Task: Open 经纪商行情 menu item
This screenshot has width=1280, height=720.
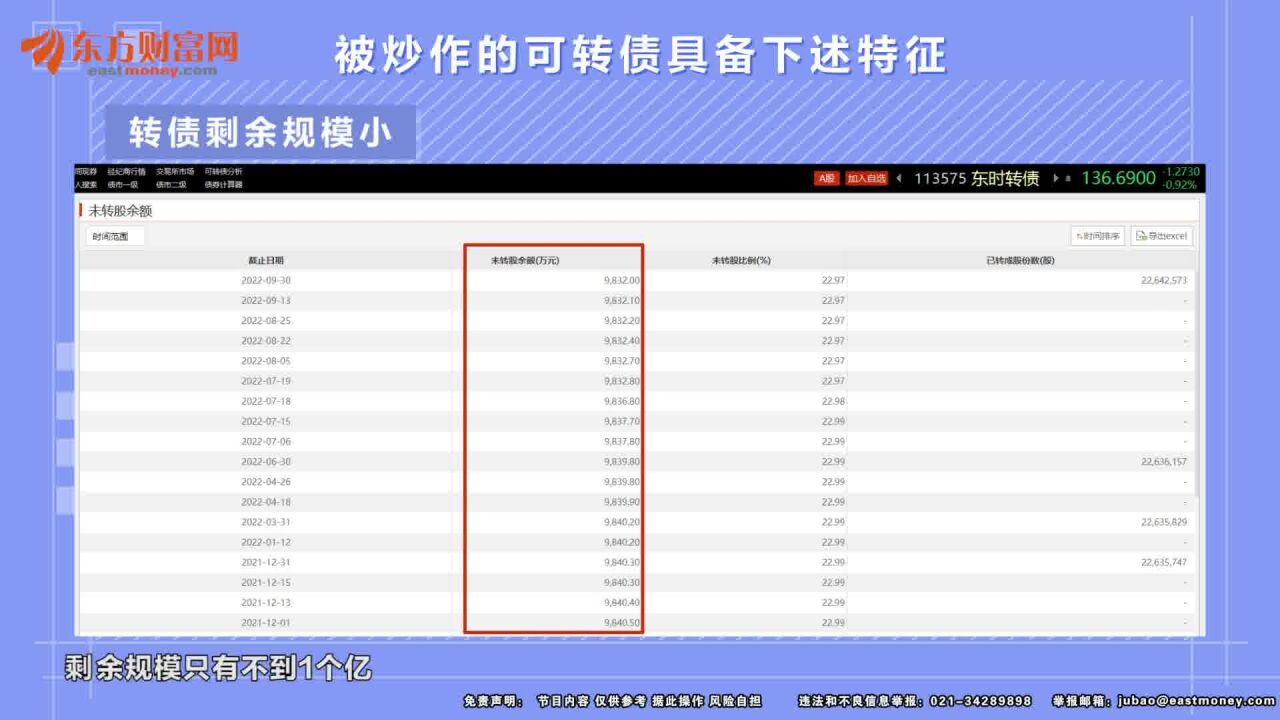Action: (126, 171)
